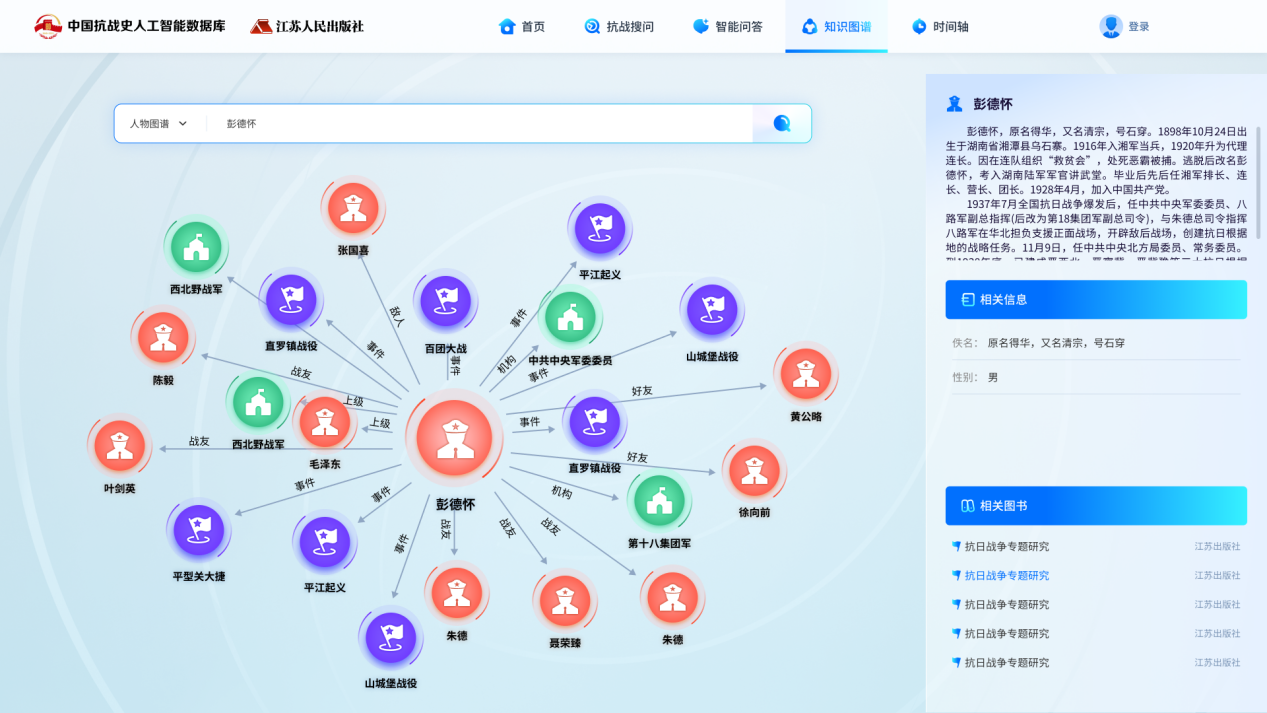Click the 西北野战军 node beside 毛泽东
The width and height of the screenshot is (1267, 713).
coord(258,402)
